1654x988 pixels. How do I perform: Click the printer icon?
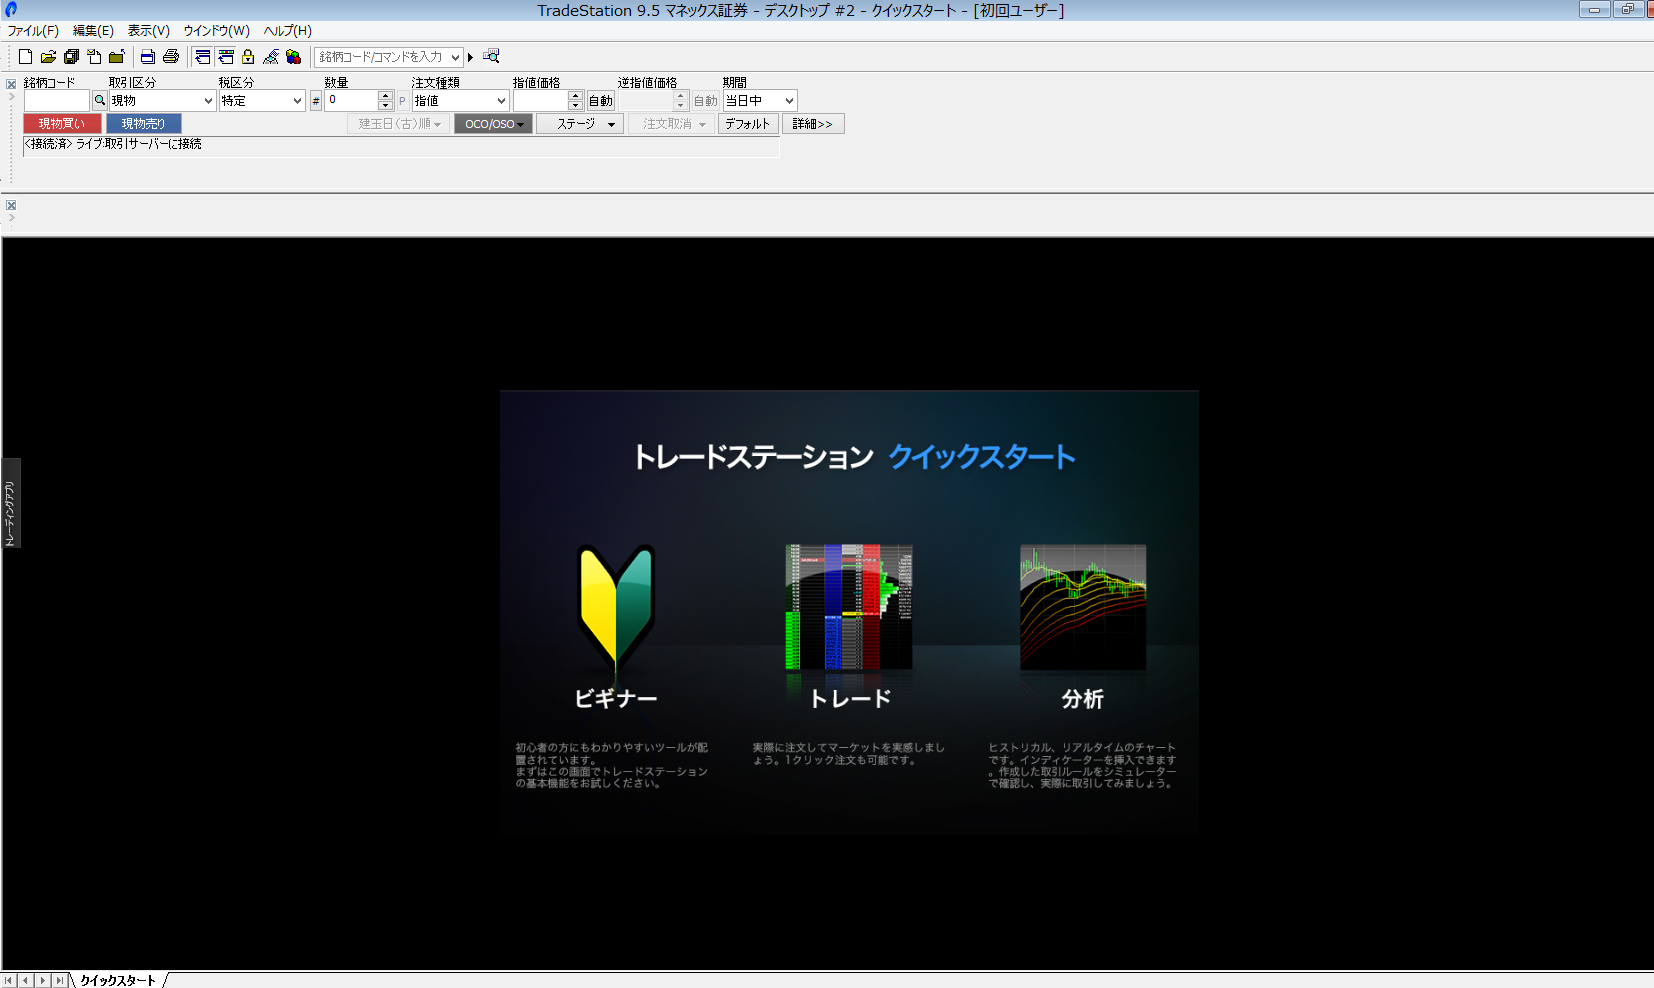(171, 57)
